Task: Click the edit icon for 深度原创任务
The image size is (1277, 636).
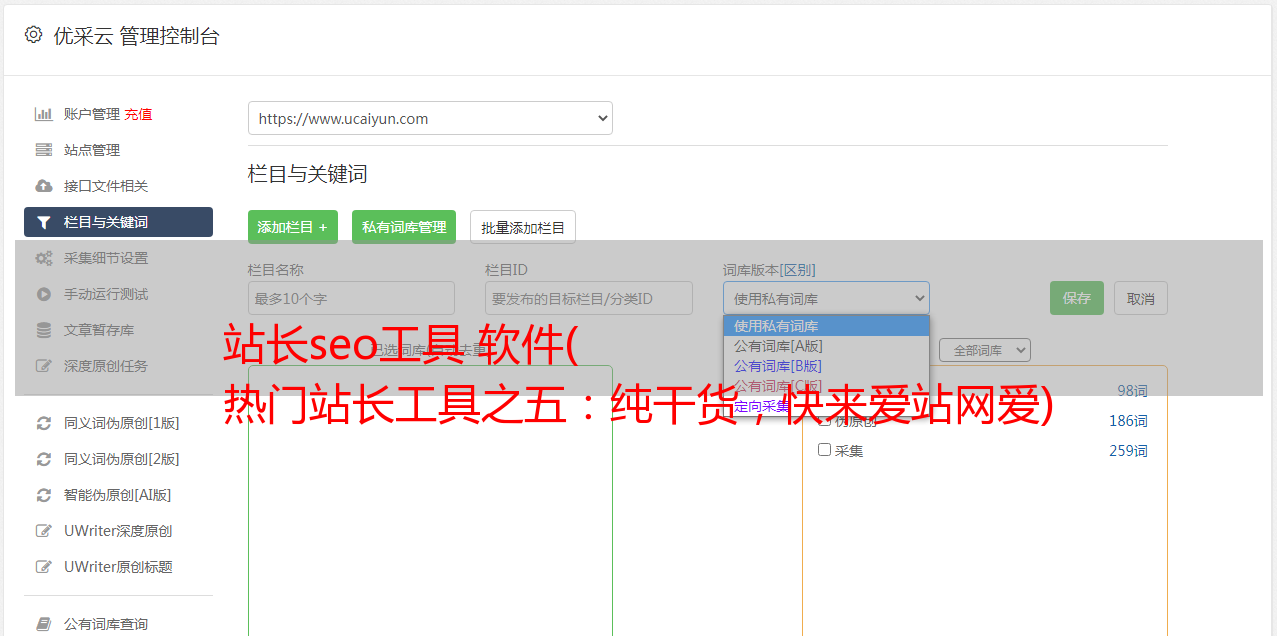Action: point(43,366)
